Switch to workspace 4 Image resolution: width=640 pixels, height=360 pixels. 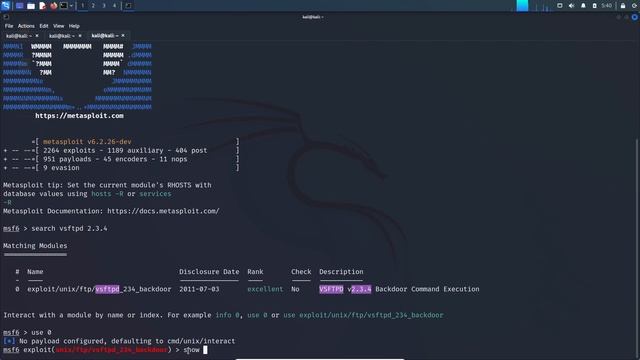click(x=114, y=6)
